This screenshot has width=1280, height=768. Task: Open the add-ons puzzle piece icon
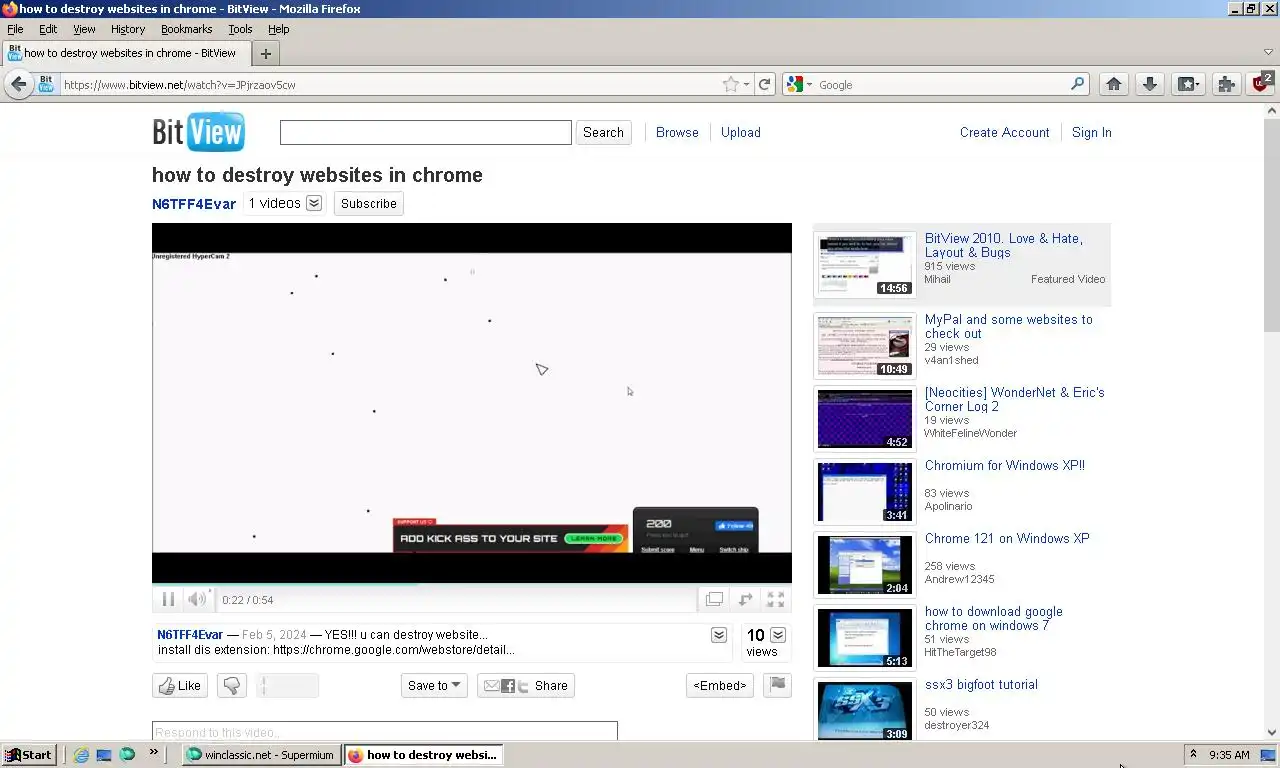(x=1226, y=85)
